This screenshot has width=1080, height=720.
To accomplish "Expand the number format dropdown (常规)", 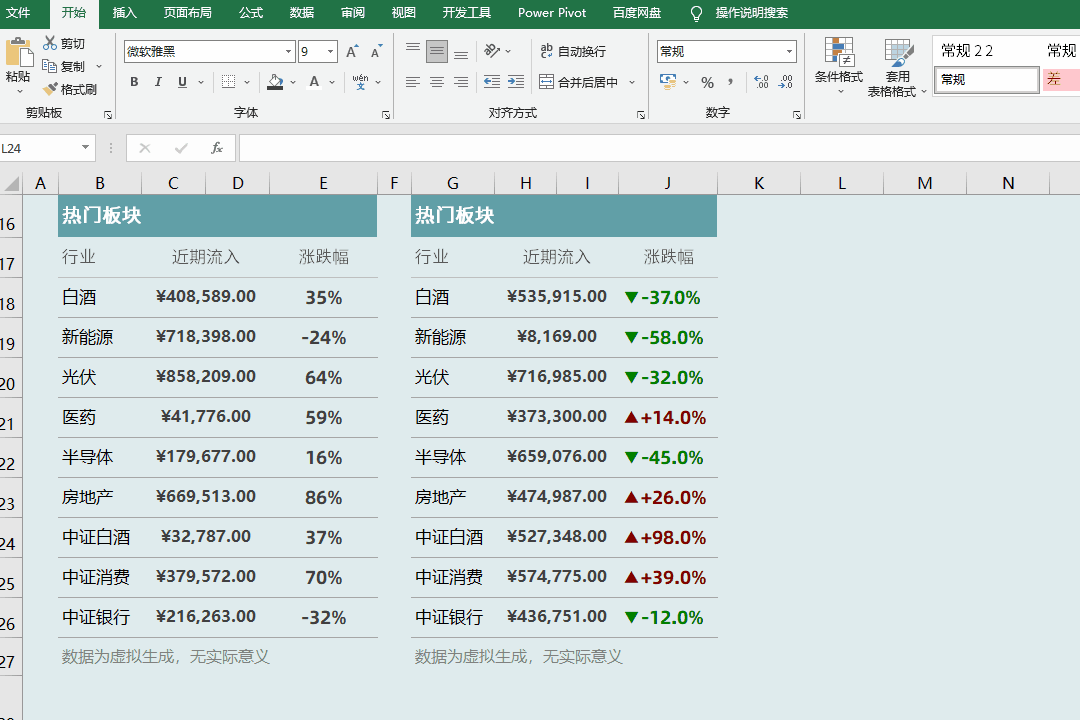I will [x=789, y=52].
